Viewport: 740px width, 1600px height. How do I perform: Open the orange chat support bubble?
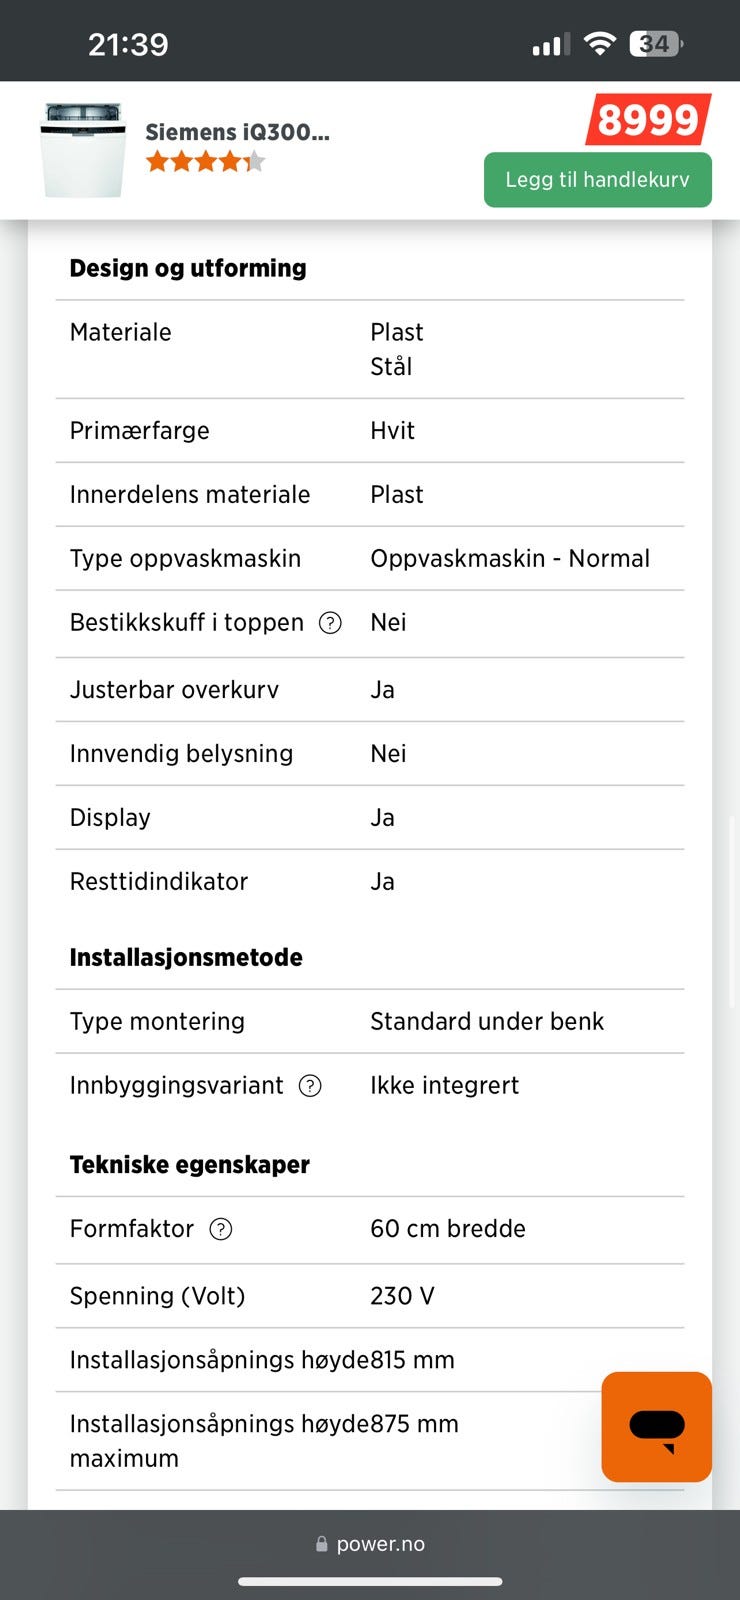coord(656,1426)
